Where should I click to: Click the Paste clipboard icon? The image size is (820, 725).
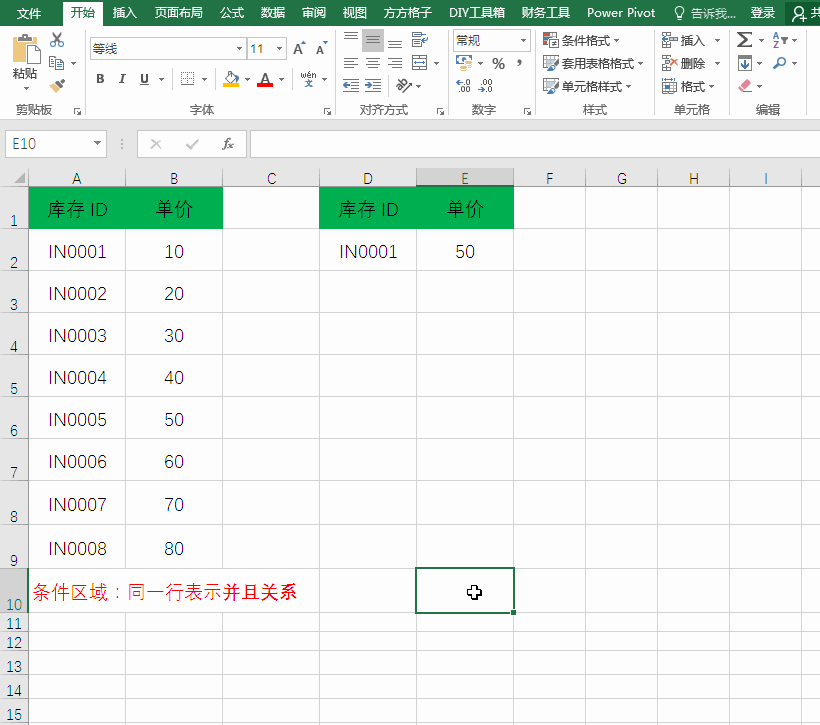pyautogui.click(x=26, y=50)
